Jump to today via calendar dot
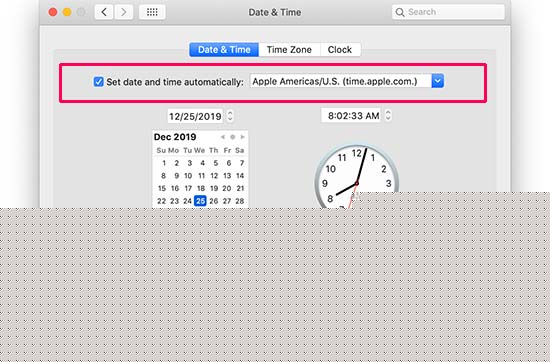Viewport: 550px width, 362px height. [x=233, y=137]
